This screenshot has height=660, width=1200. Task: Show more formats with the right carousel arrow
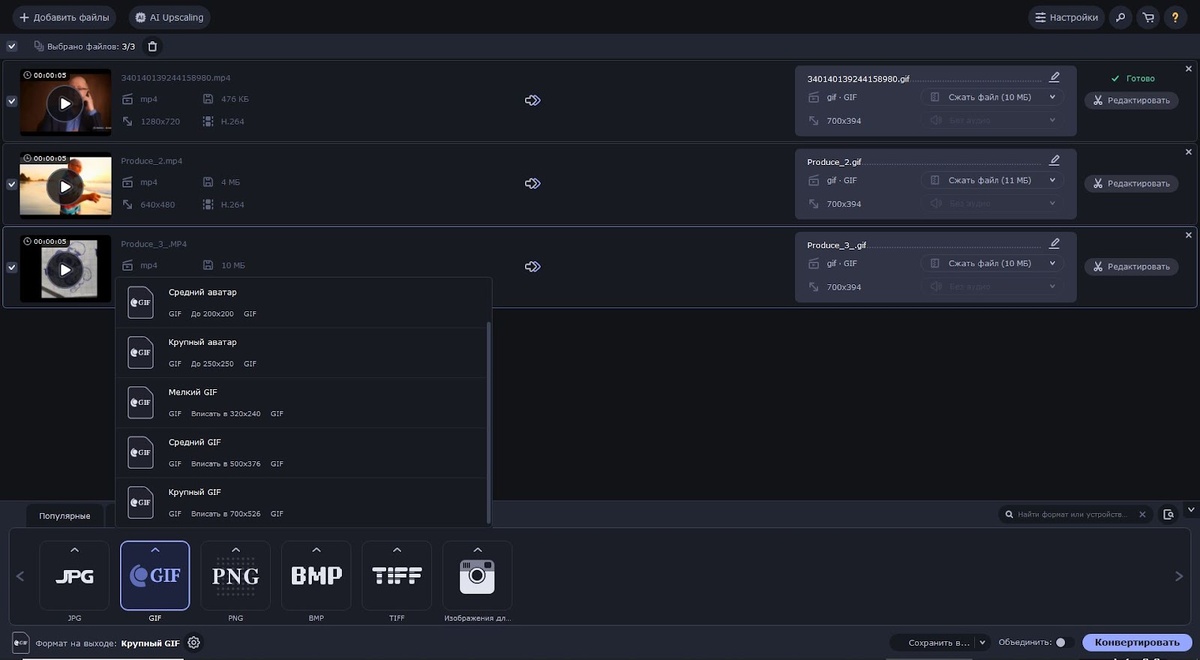[x=1179, y=576]
